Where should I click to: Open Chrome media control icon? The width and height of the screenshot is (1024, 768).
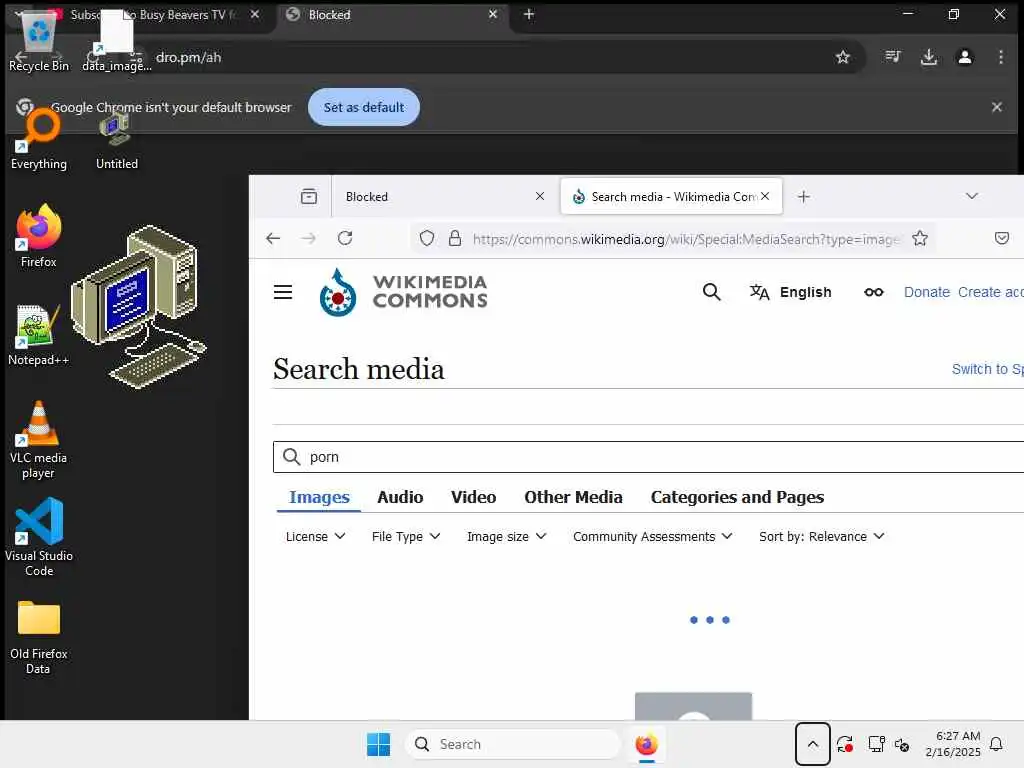[x=892, y=57]
